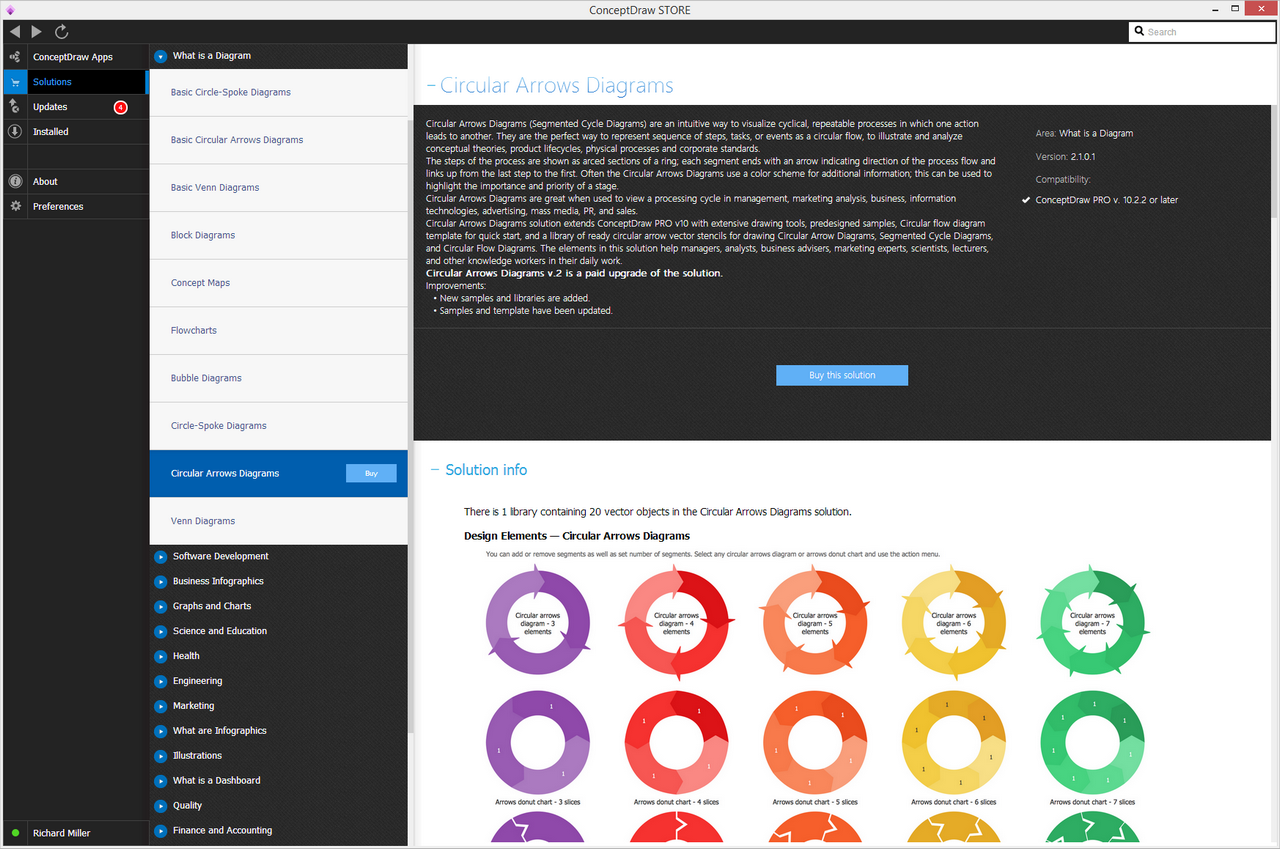Select Bubble Diagrams solution

[279, 379]
